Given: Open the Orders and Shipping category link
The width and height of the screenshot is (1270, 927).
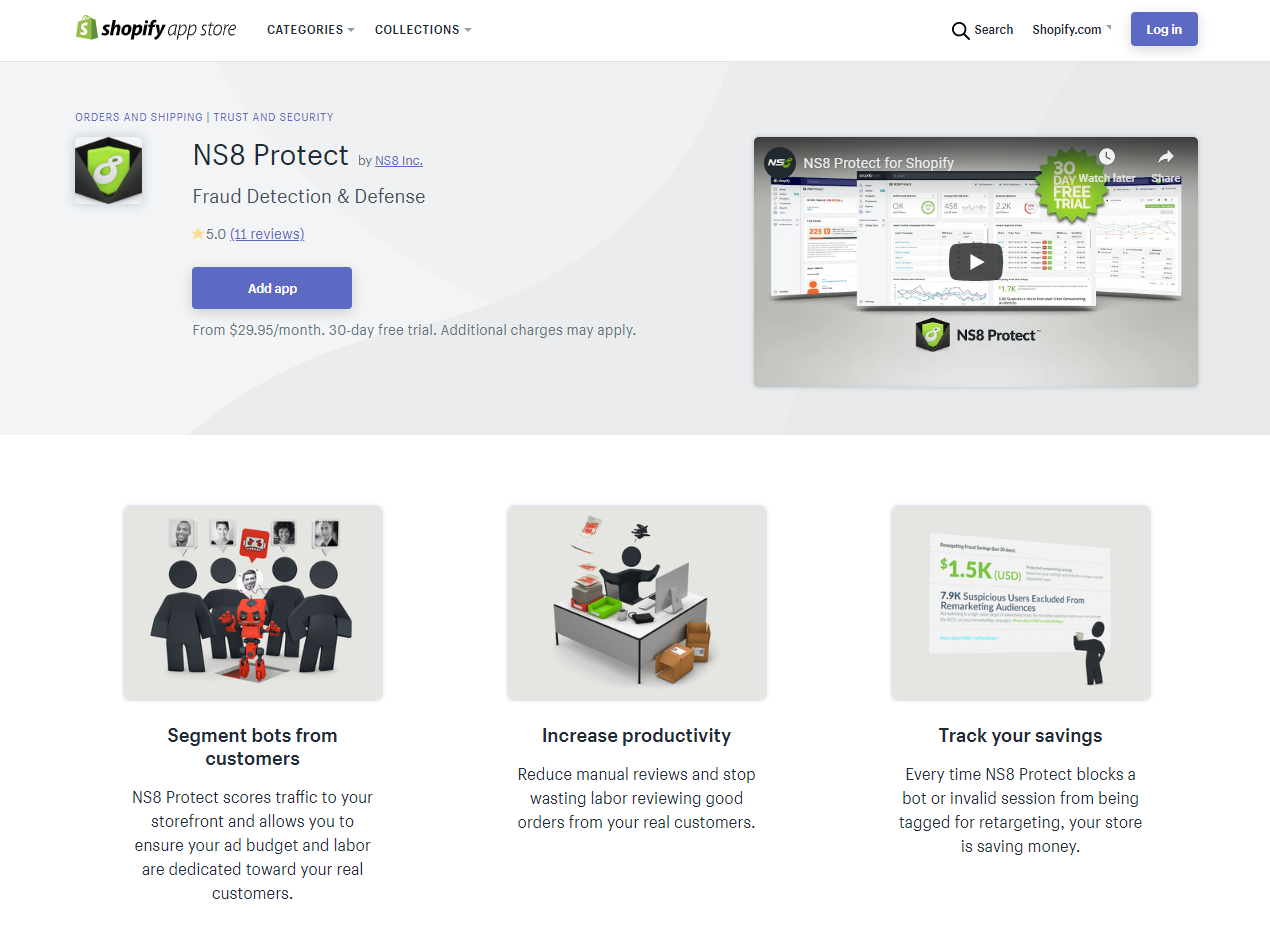Looking at the screenshot, I should coord(139,117).
